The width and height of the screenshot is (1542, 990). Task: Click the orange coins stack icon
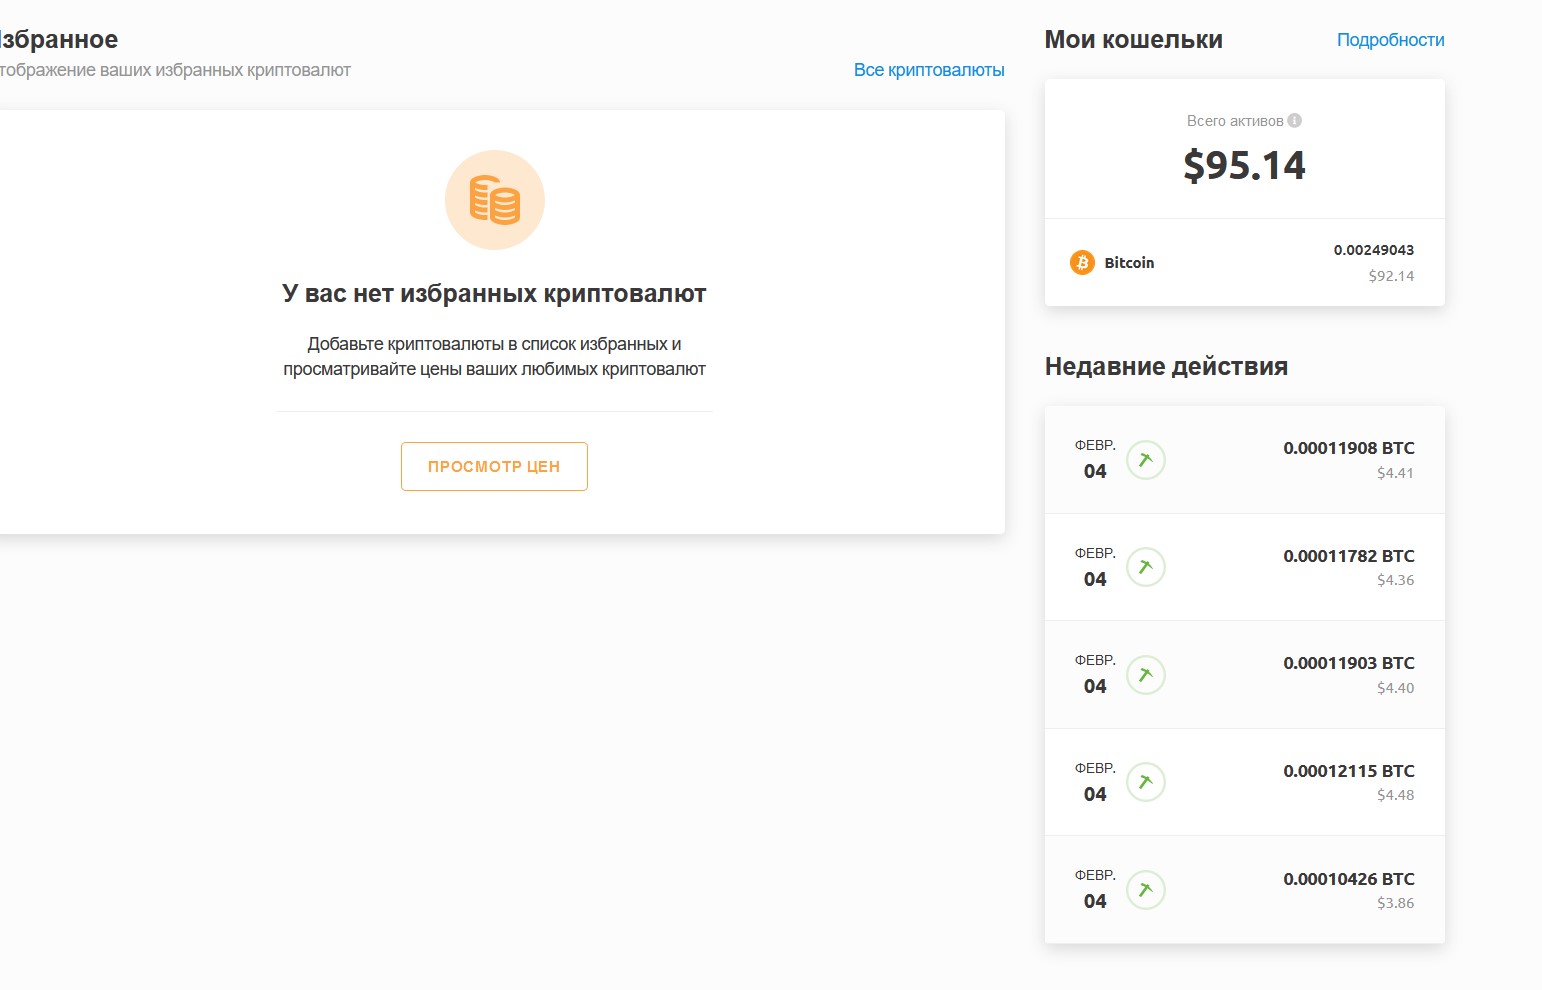coord(495,200)
